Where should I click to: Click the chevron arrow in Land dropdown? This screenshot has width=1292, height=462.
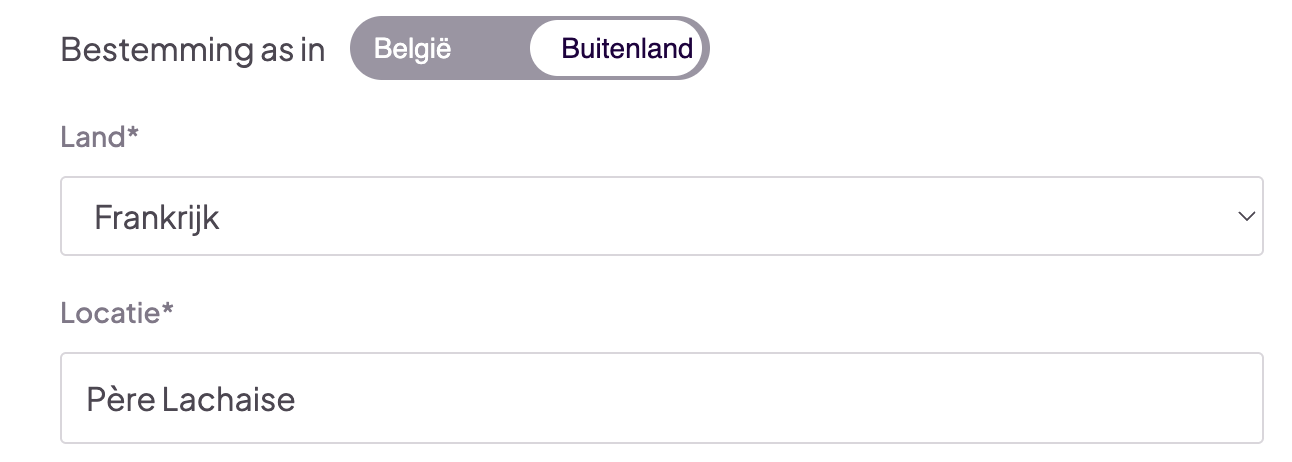[x=1245, y=216]
